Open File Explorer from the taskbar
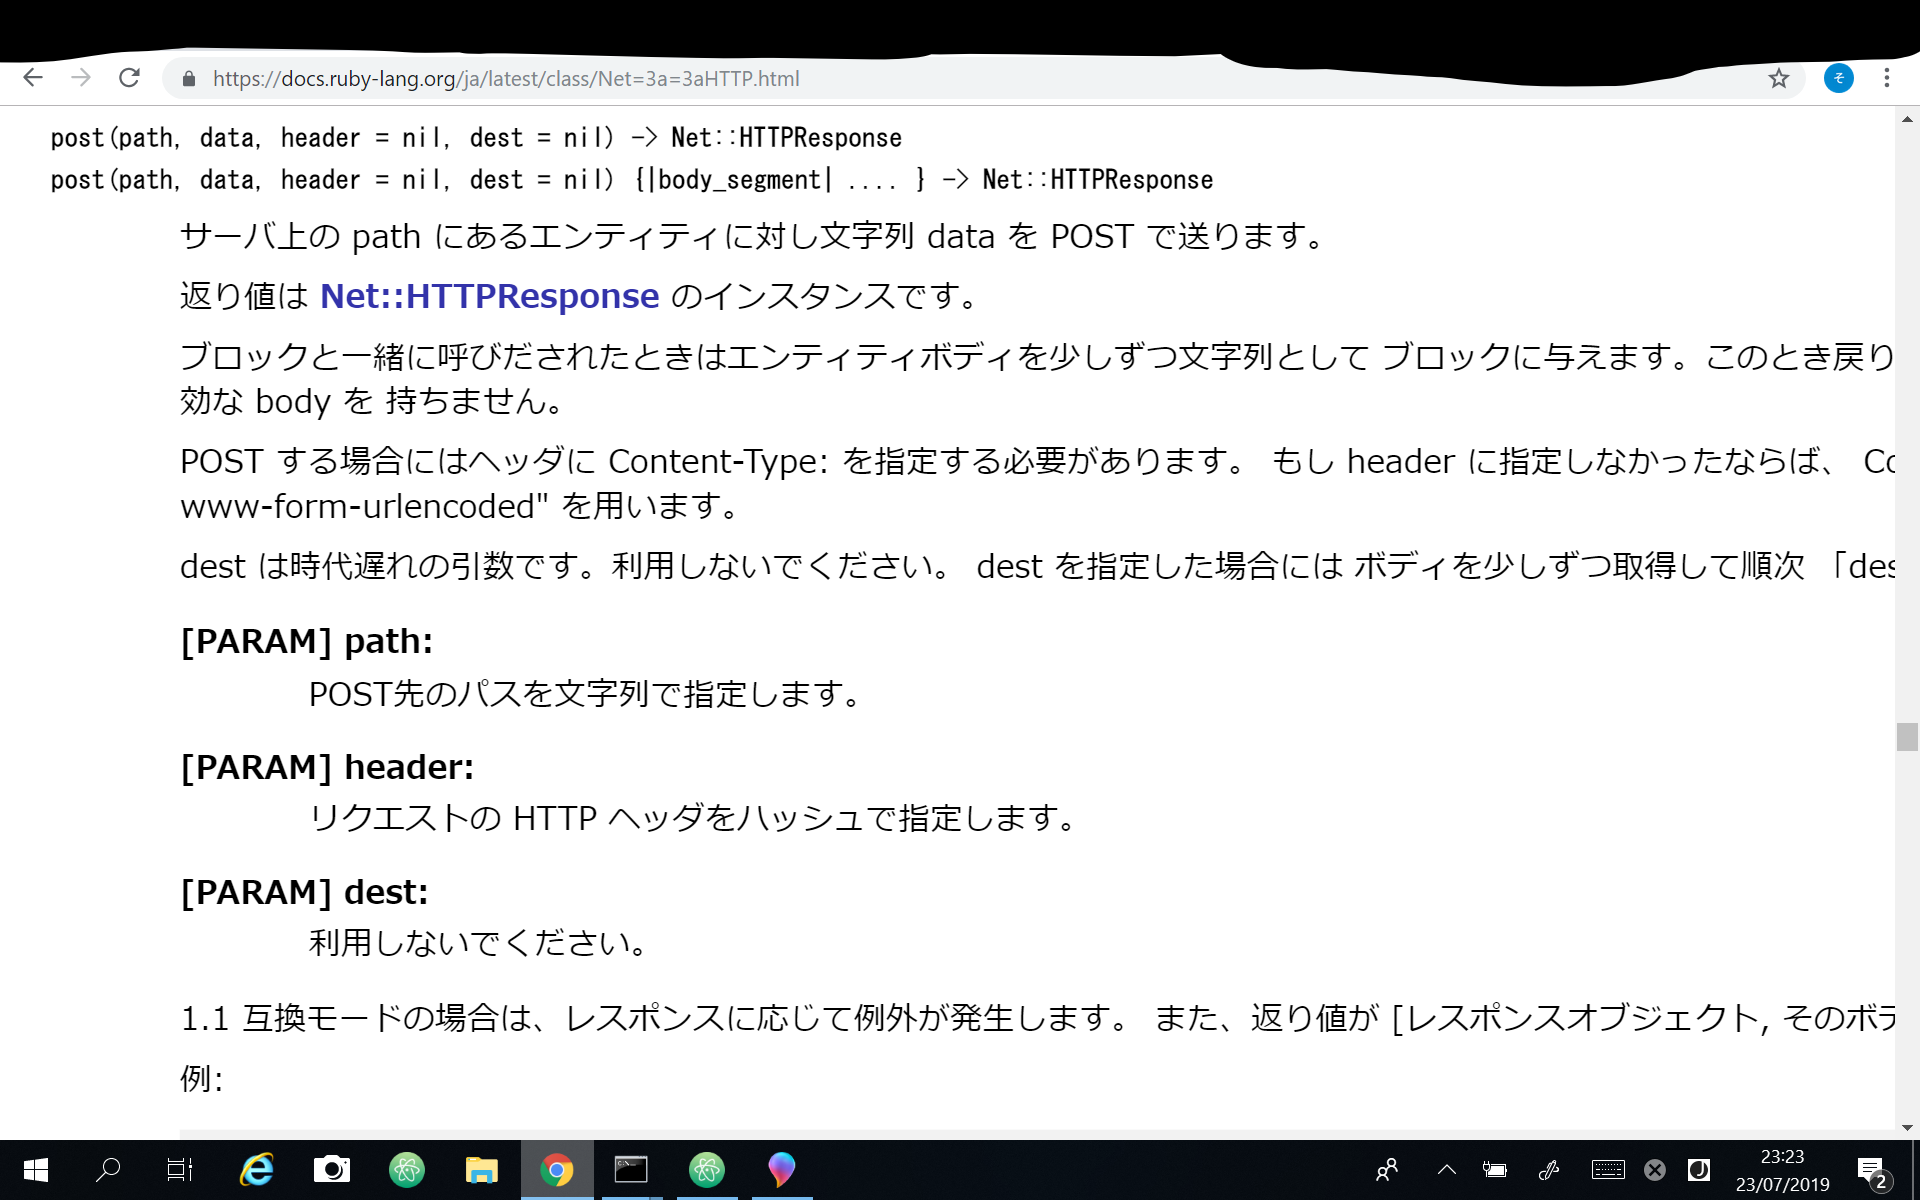1920x1200 pixels. [481, 1170]
